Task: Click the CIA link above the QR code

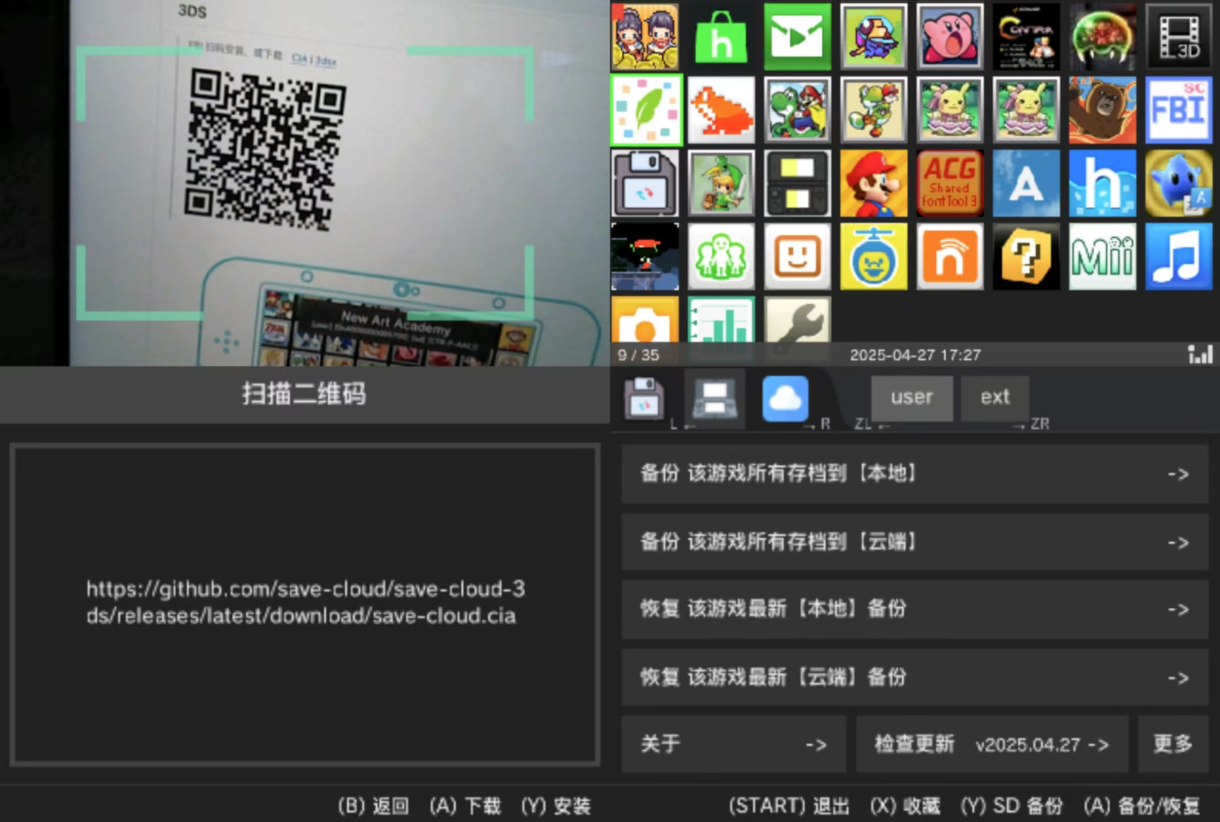Action: pyautogui.click(x=299, y=60)
